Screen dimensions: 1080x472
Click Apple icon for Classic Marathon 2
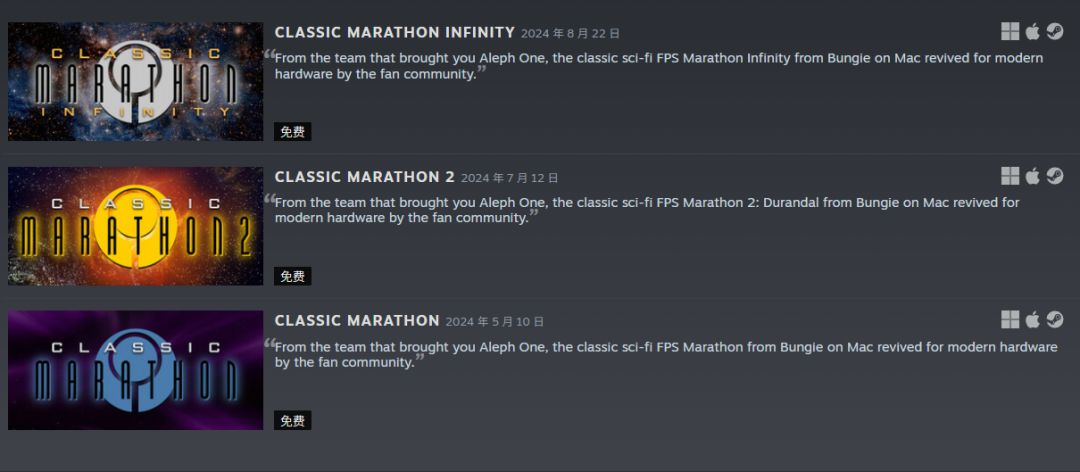pos(1032,176)
